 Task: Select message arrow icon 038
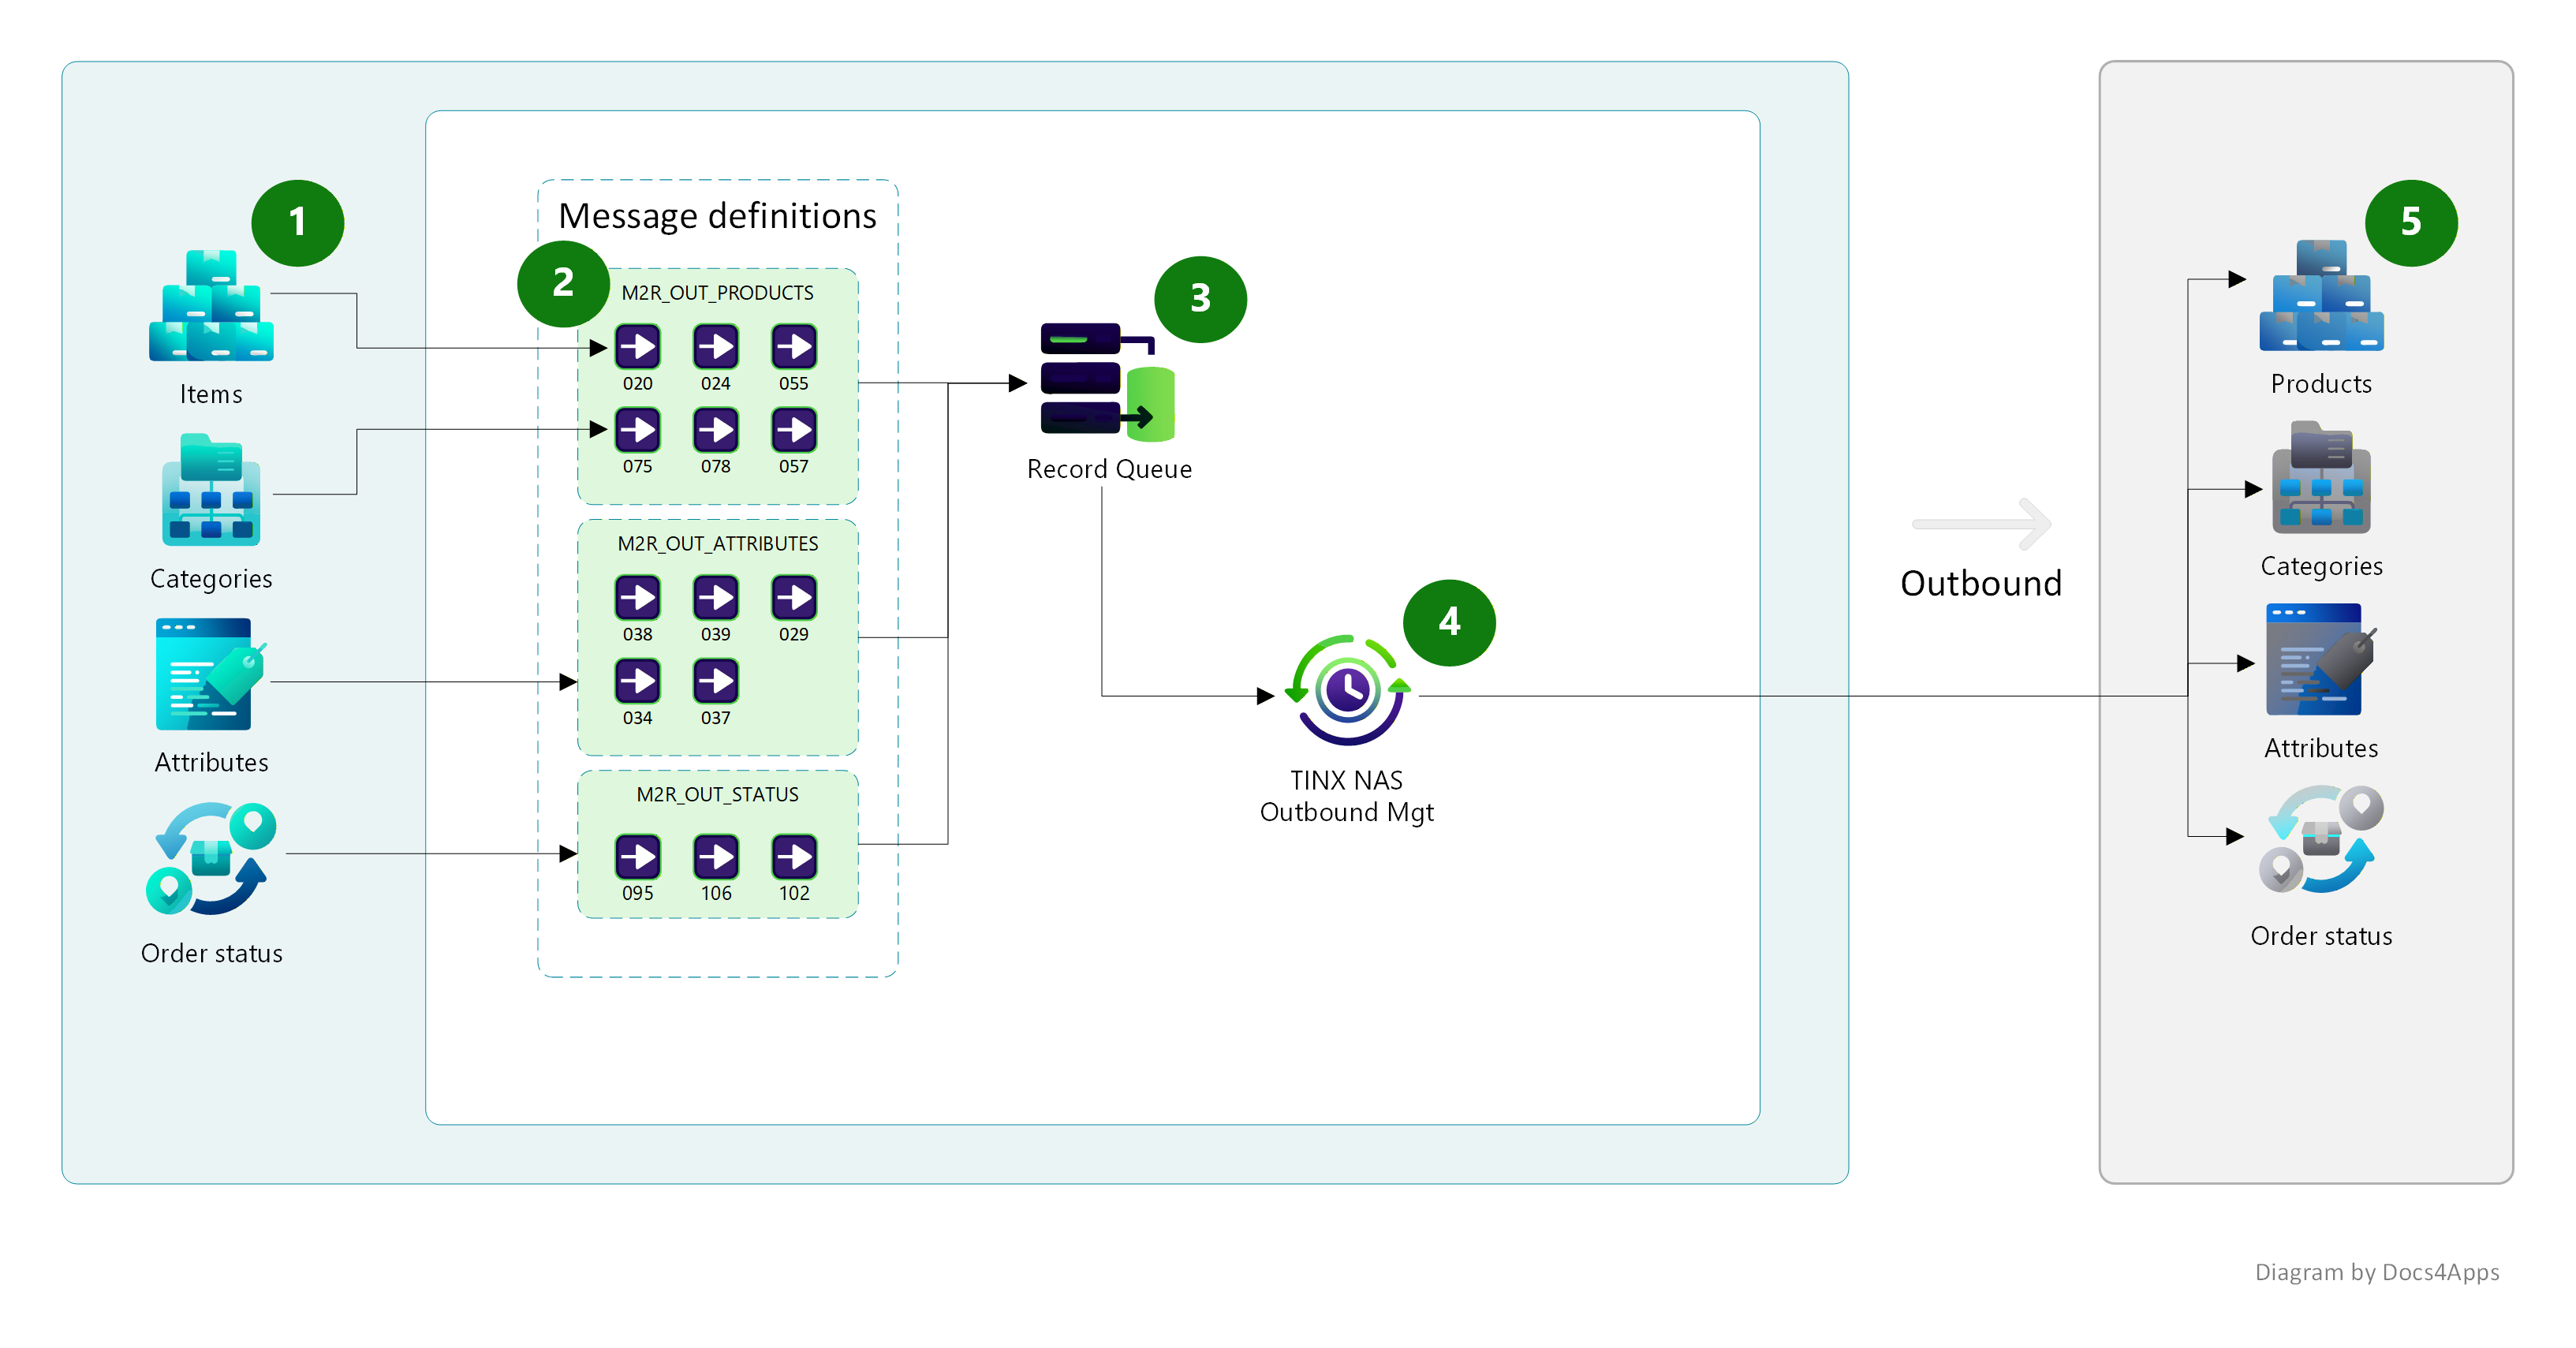637,598
